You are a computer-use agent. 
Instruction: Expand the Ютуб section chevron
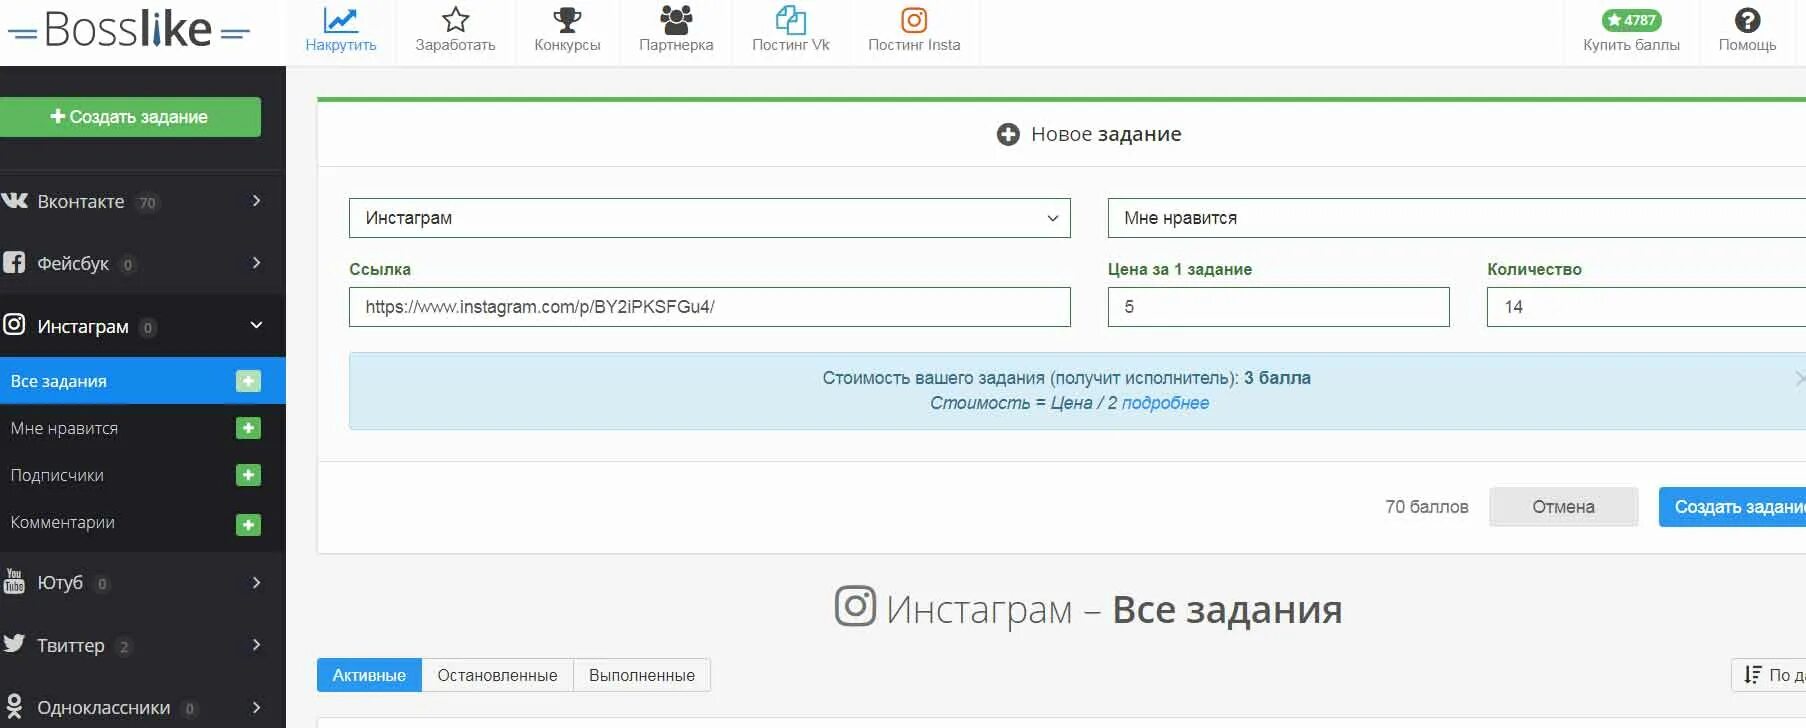(x=256, y=582)
